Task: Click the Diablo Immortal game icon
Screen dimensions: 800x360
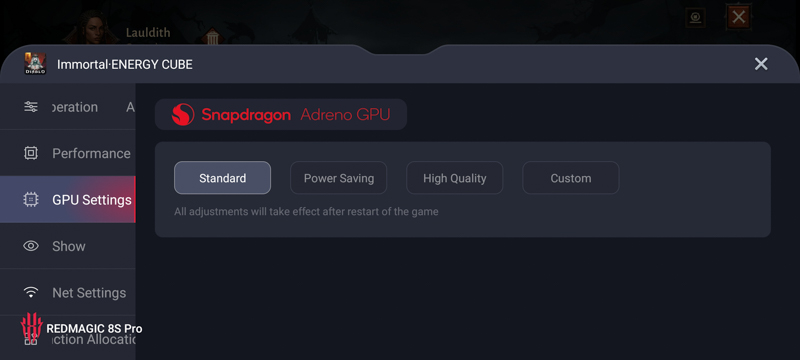Action: pyautogui.click(x=35, y=64)
